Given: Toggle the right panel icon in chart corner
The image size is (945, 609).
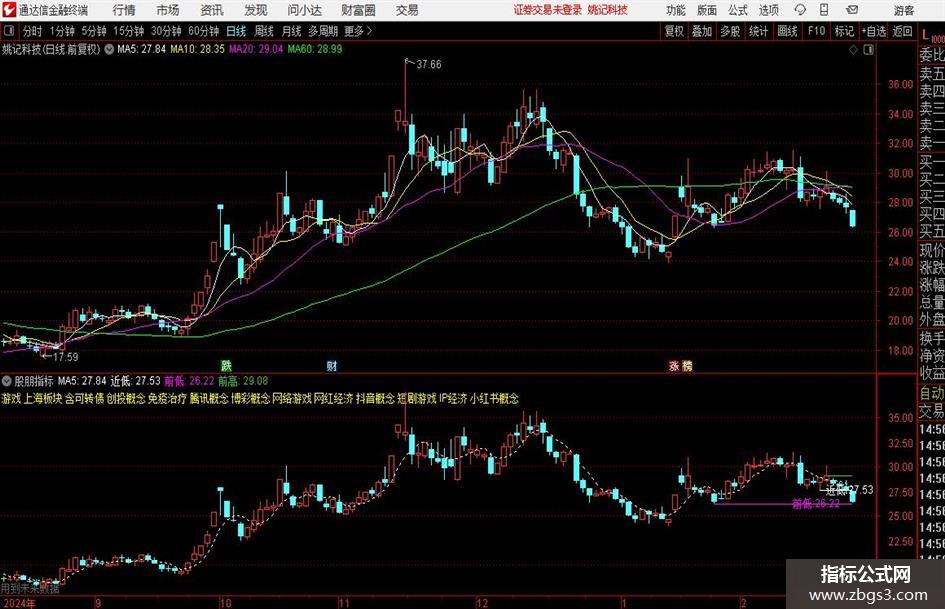Looking at the screenshot, I should click(x=868, y=50).
